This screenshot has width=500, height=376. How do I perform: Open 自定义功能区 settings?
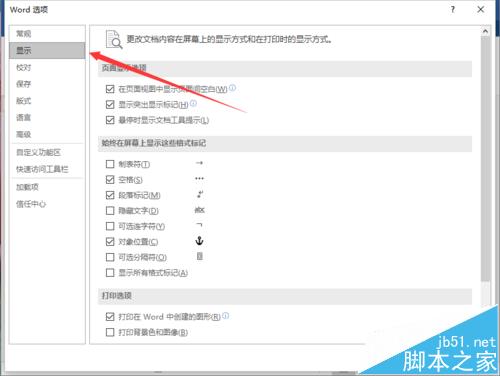pyautogui.click(x=47, y=153)
